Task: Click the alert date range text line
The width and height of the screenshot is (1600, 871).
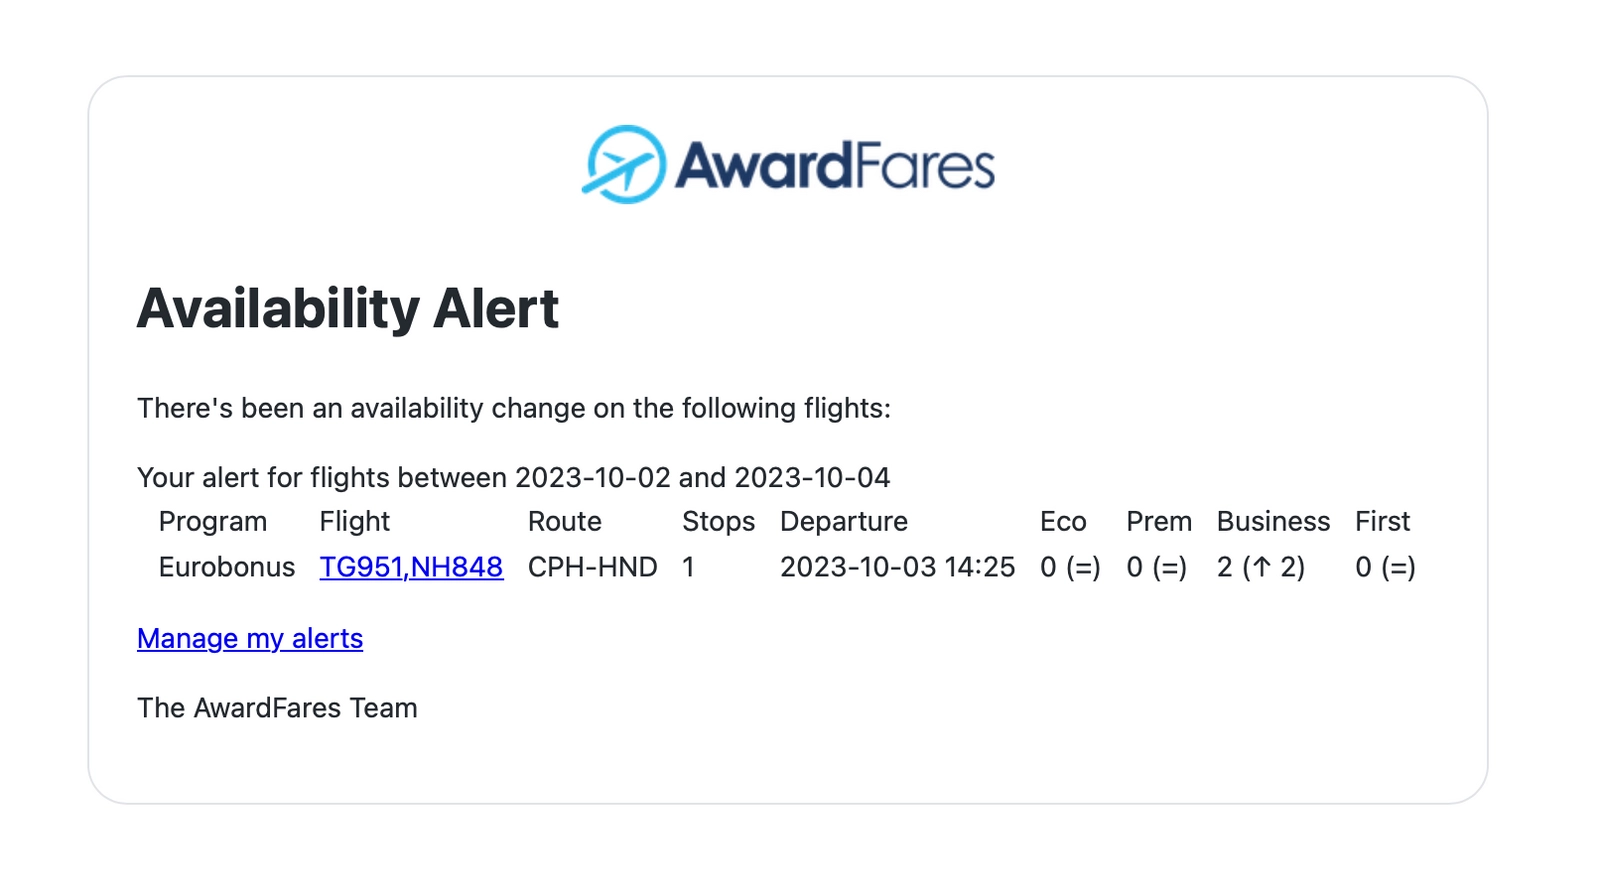Action: pyautogui.click(x=513, y=477)
